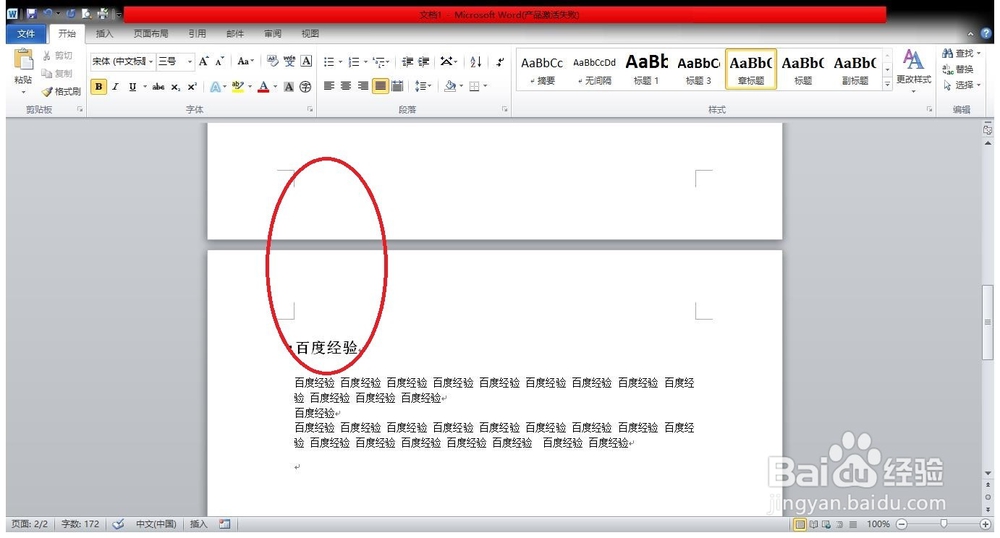Open line spacing options

[x=423, y=86]
